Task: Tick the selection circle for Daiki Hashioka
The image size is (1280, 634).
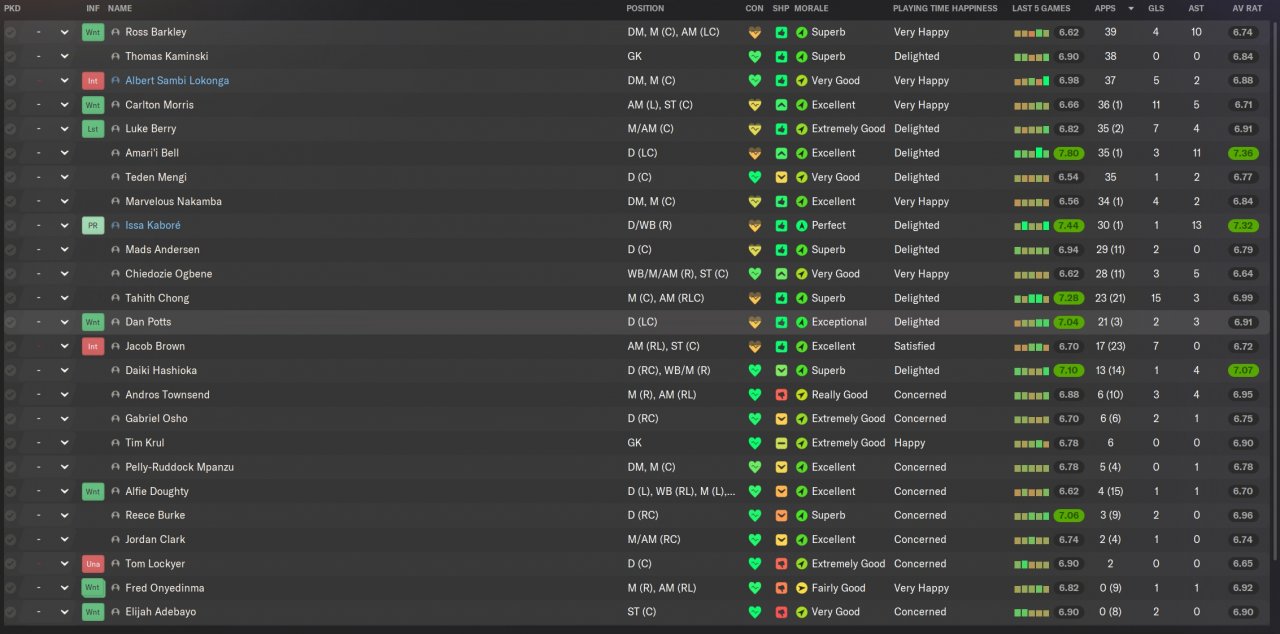Action: click(10, 371)
